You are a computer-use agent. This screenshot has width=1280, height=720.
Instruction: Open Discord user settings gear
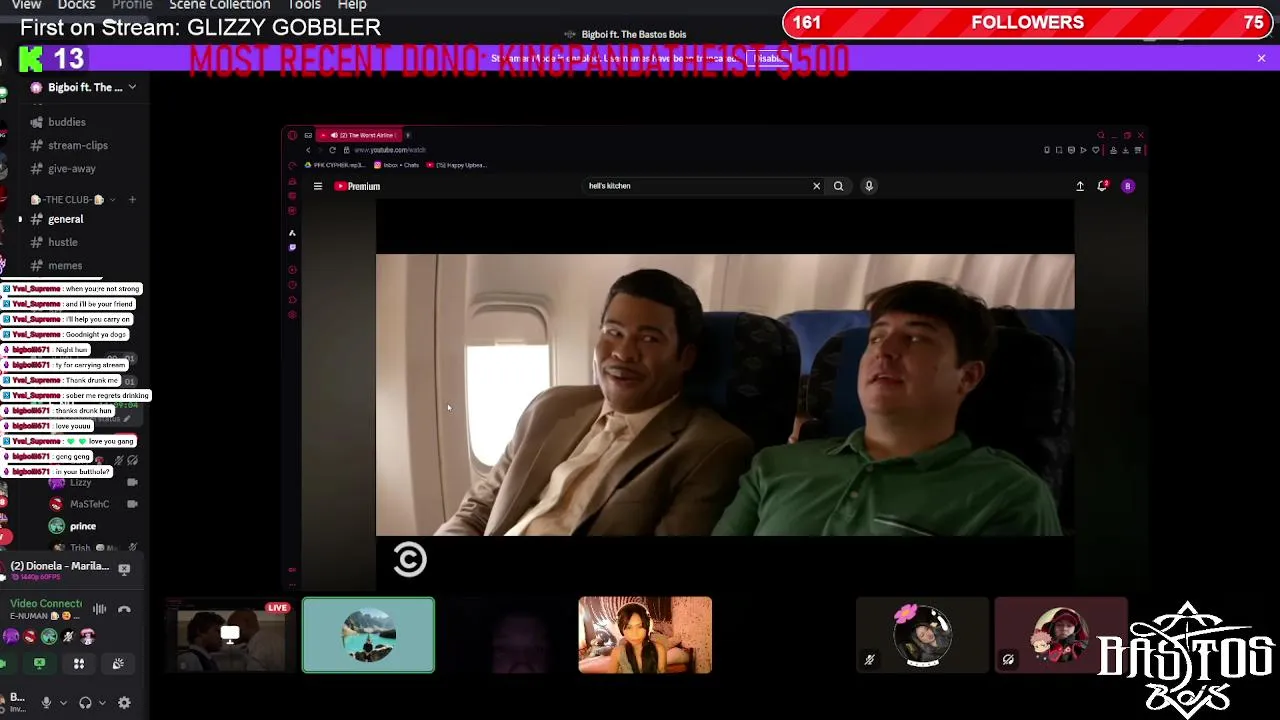(x=124, y=703)
